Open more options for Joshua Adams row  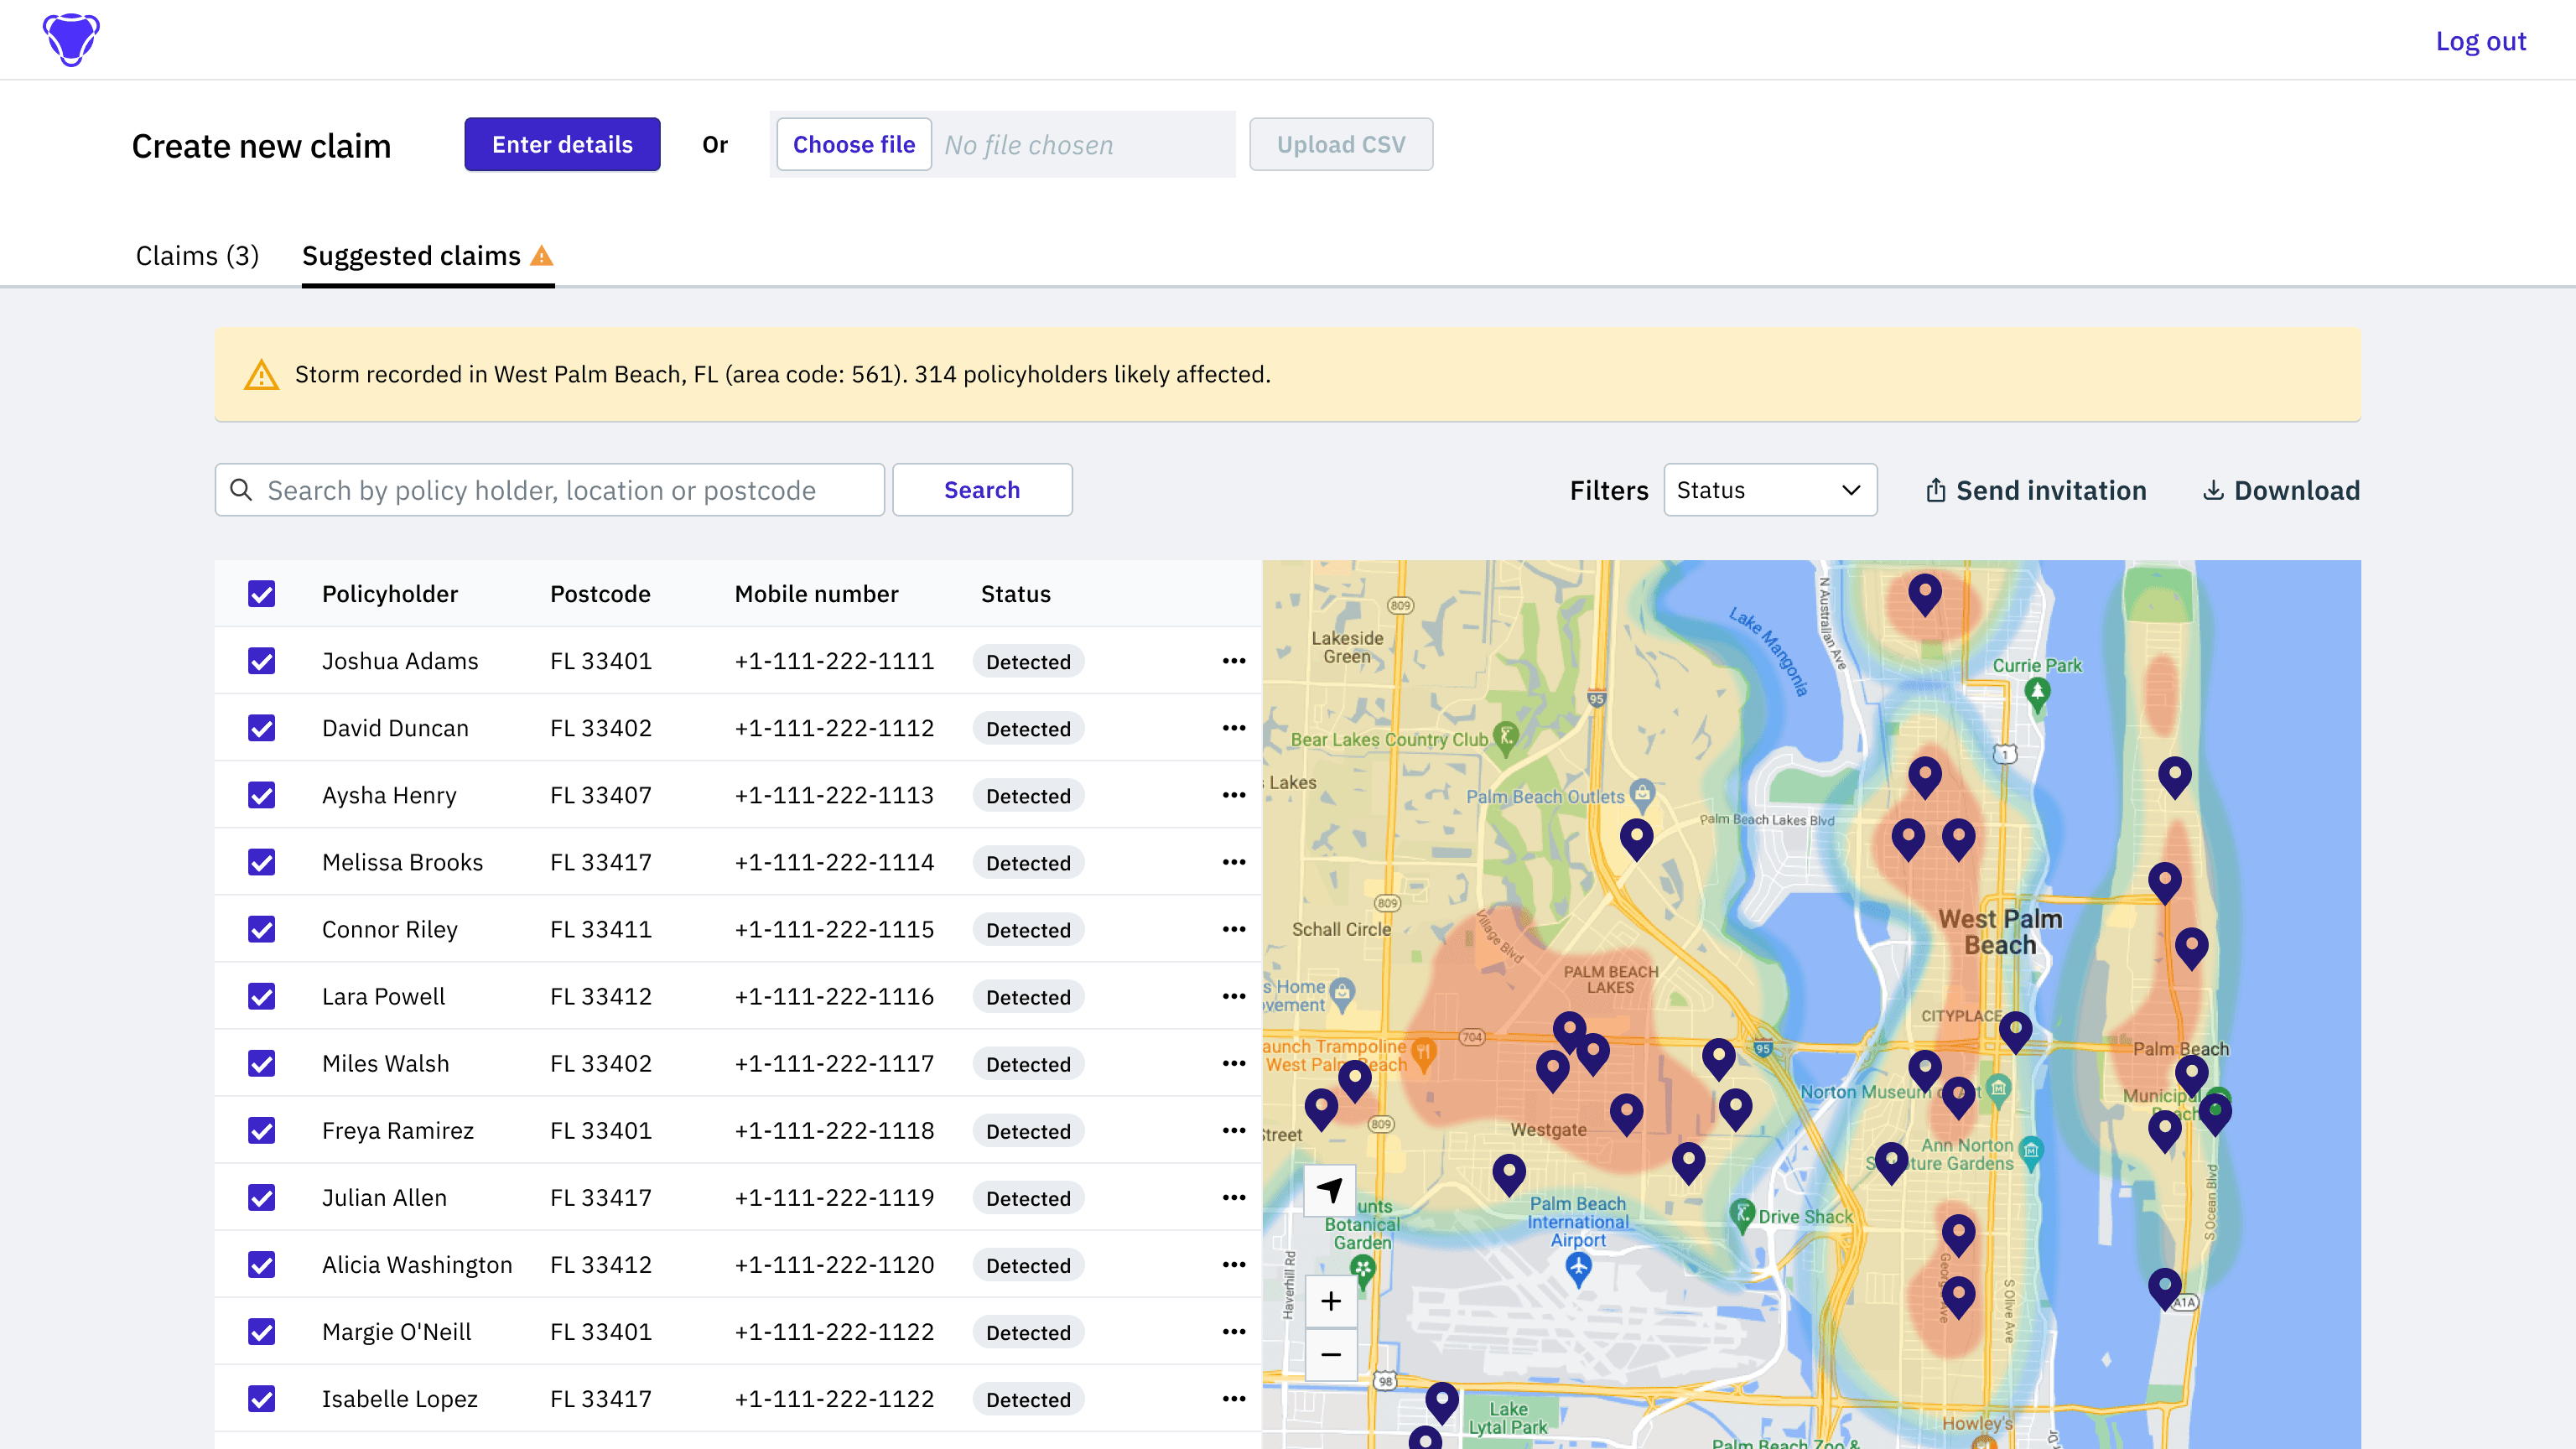tap(1234, 661)
